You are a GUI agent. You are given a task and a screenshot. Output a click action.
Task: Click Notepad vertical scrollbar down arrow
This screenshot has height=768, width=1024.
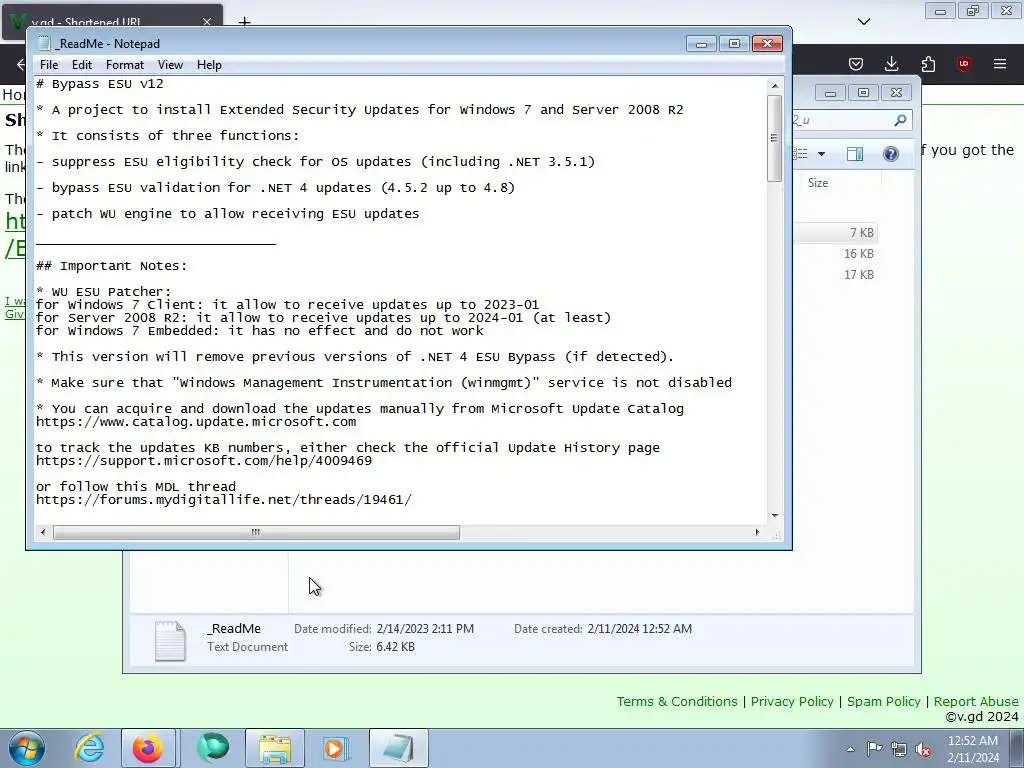(x=775, y=515)
